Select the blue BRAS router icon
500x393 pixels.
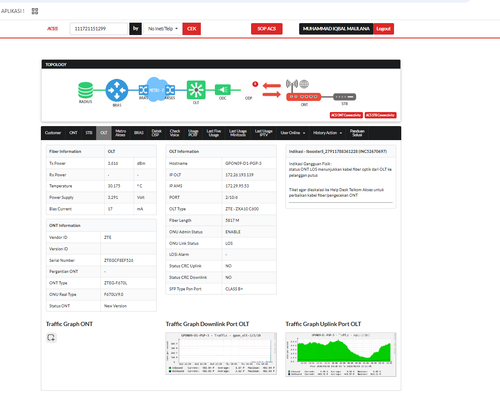[x=117, y=90]
